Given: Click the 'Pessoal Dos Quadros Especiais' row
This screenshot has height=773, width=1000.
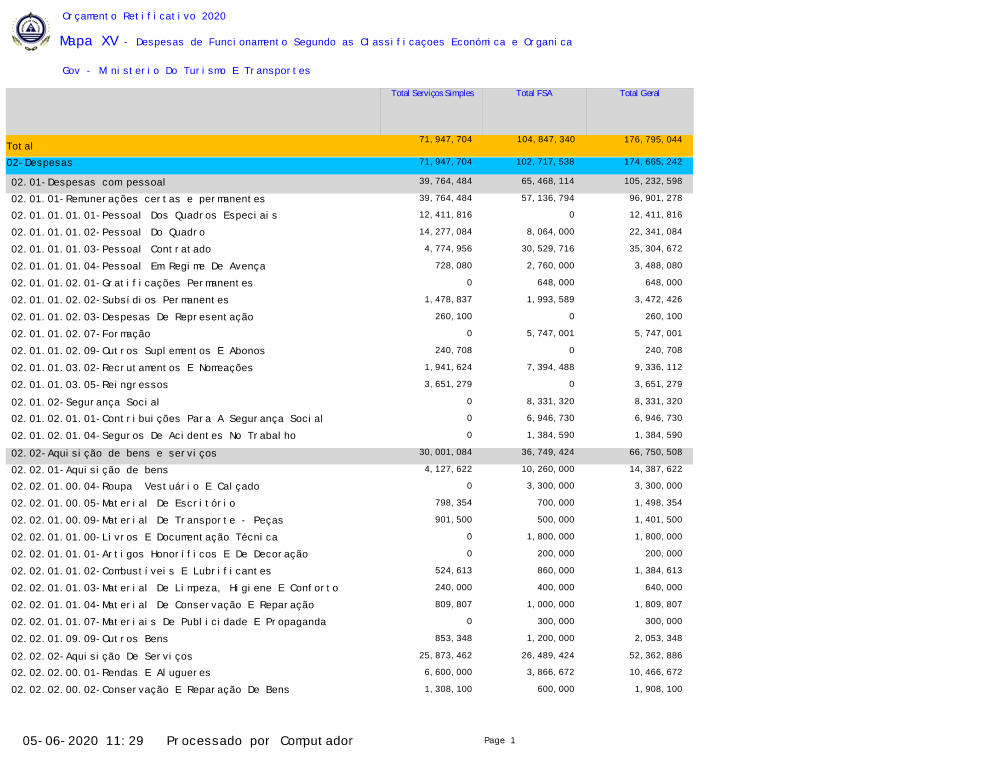Looking at the screenshot, I should (x=144, y=215).
